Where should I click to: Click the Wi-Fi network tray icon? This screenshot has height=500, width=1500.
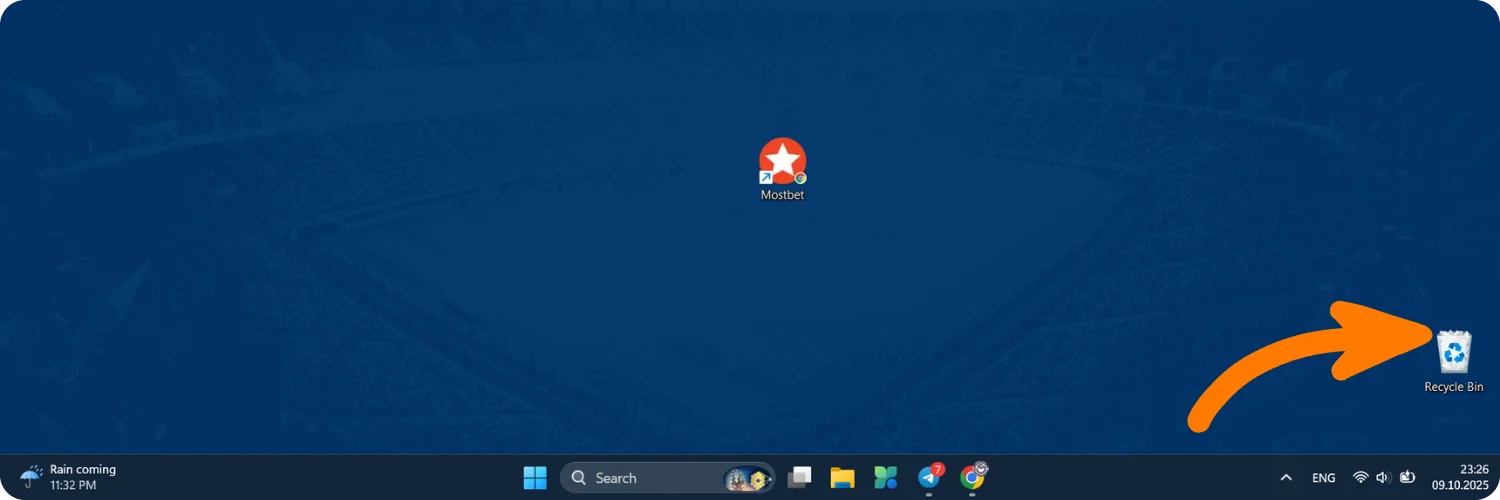1360,478
